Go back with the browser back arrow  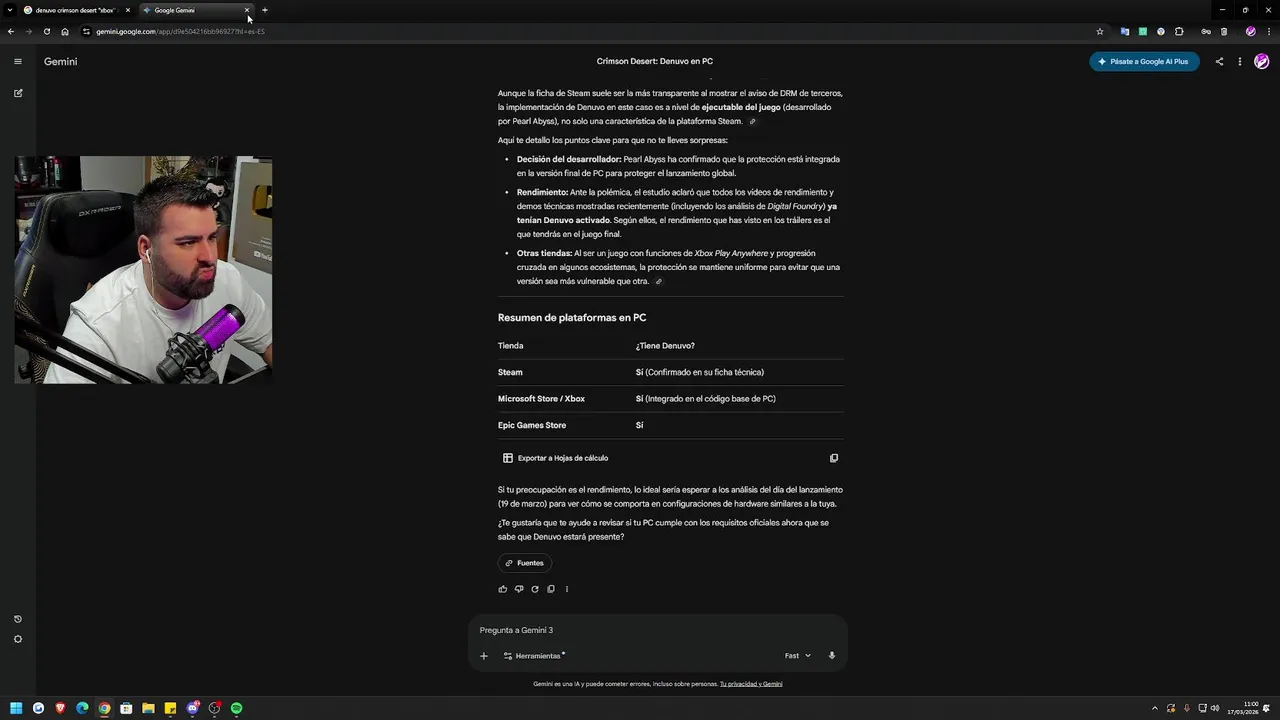(x=10, y=31)
